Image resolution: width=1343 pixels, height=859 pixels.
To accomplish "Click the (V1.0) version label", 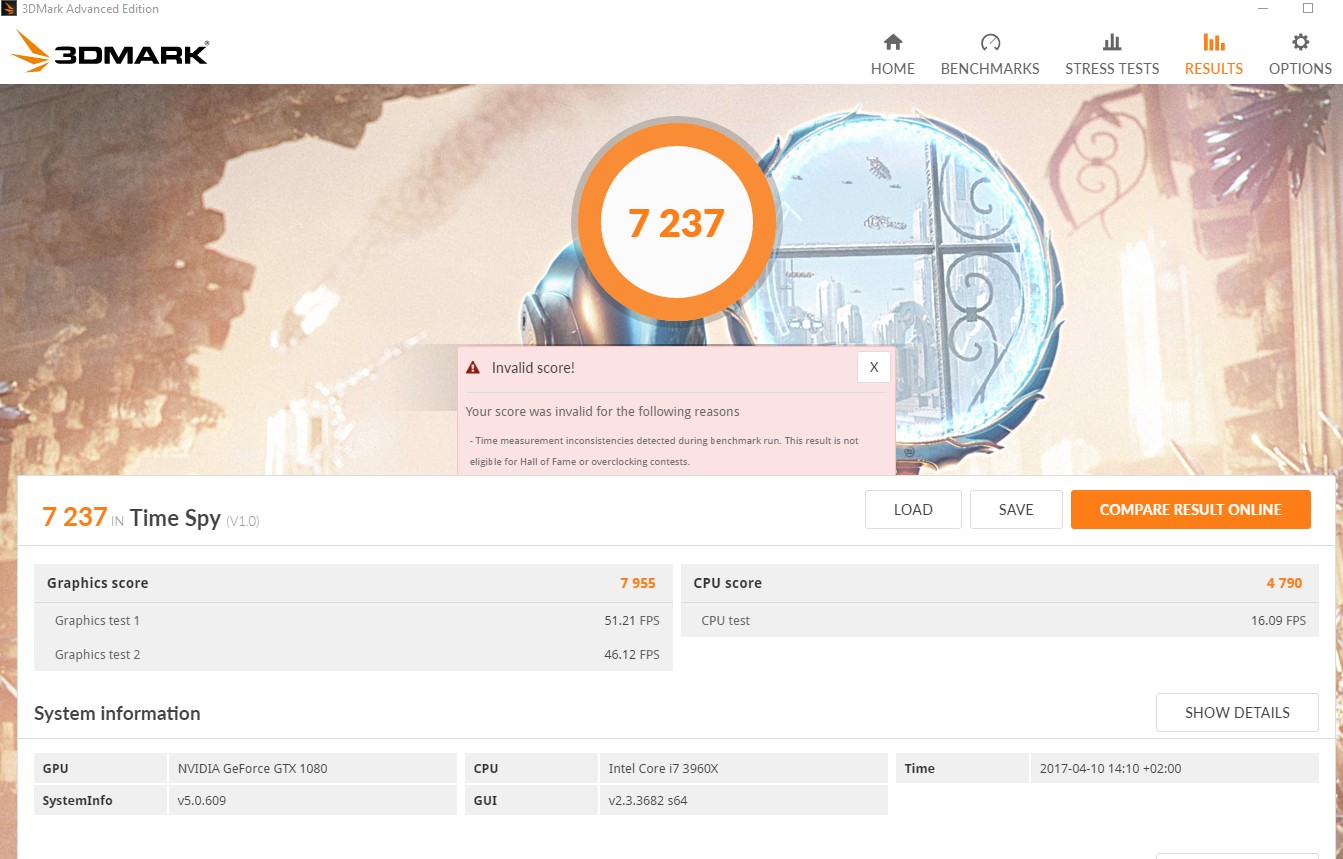I will click(242, 521).
